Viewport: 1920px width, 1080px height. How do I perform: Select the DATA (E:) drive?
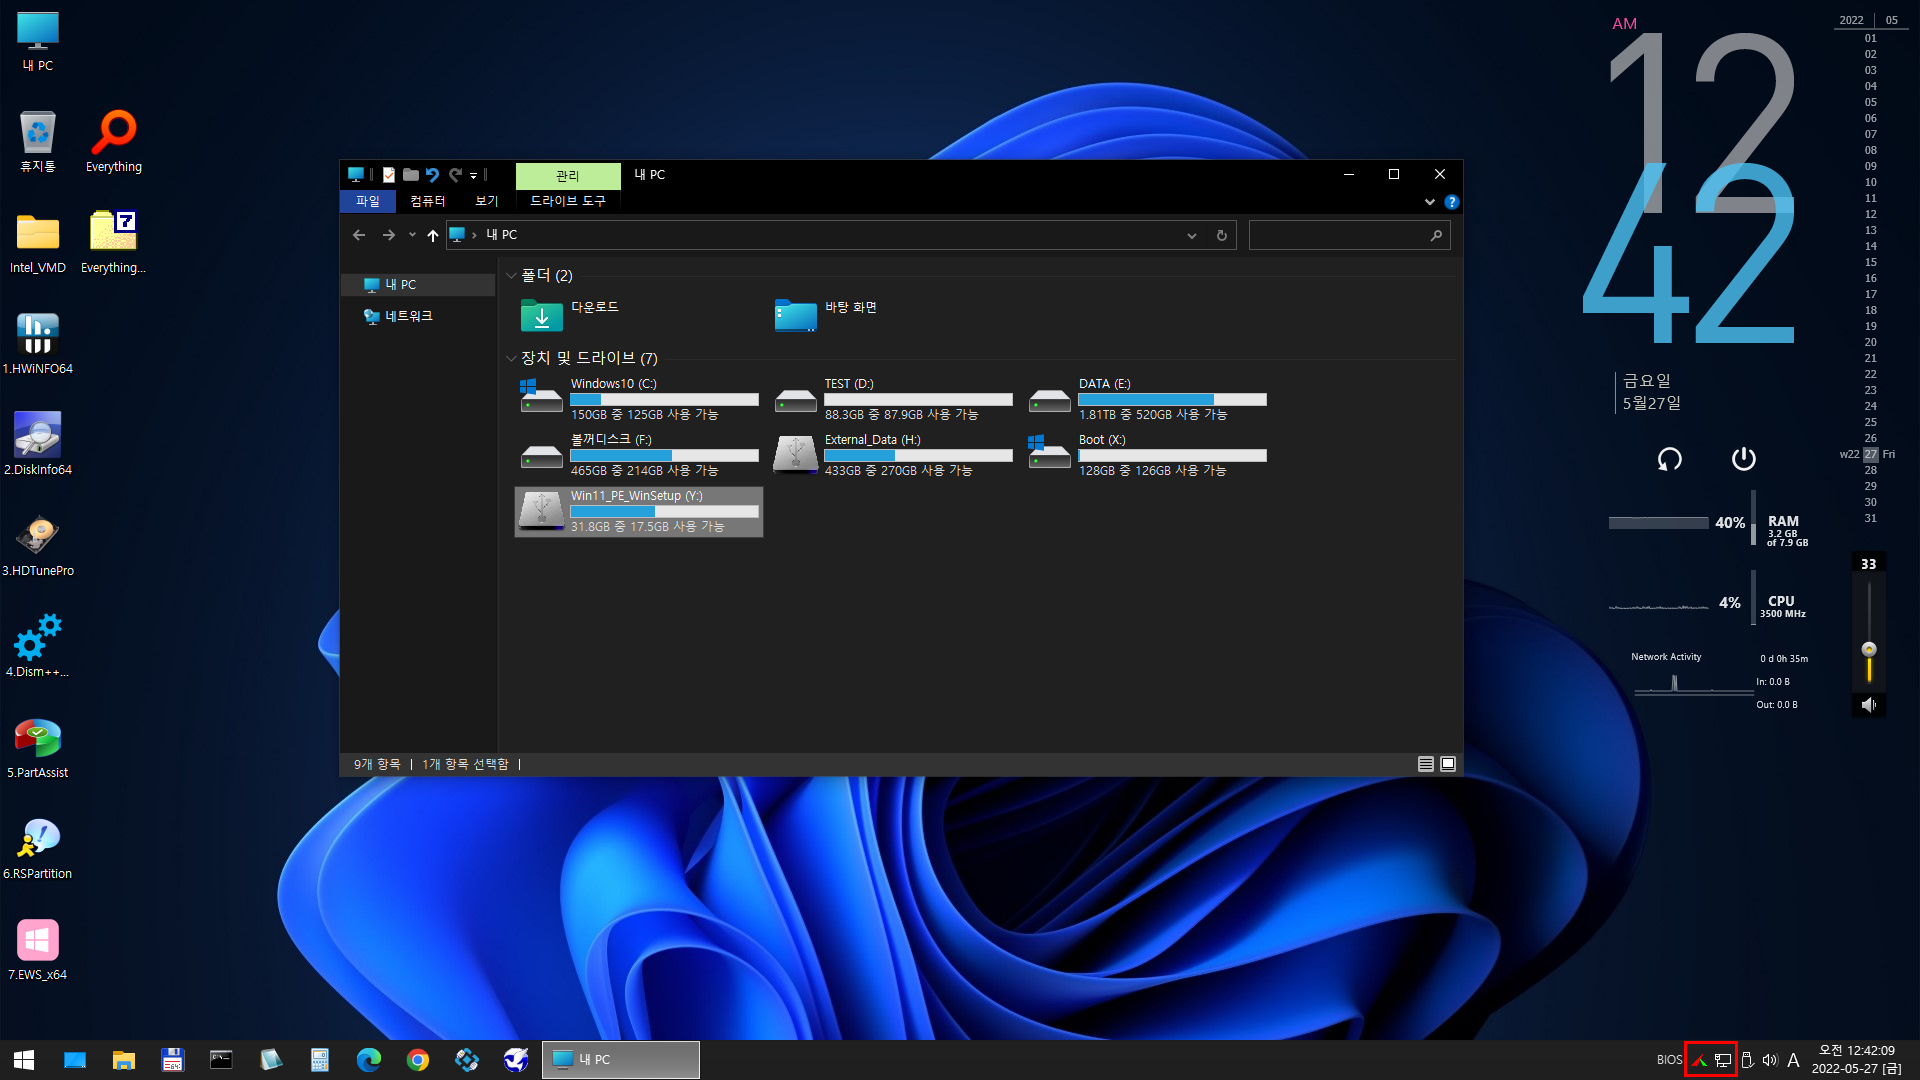click(1147, 399)
